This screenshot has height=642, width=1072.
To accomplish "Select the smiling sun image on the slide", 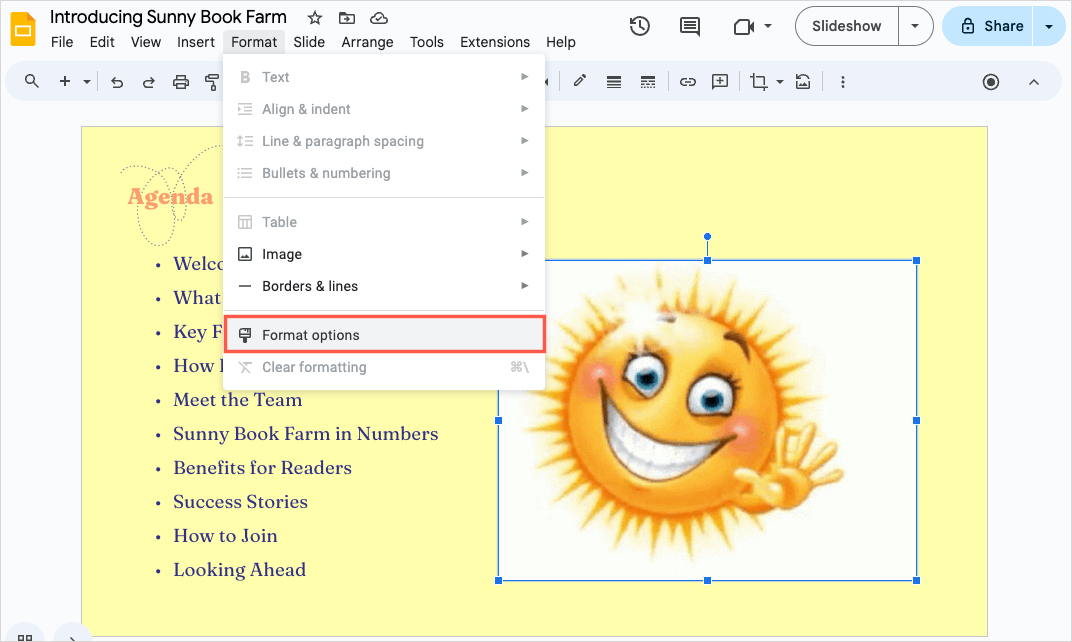I will pos(707,420).
